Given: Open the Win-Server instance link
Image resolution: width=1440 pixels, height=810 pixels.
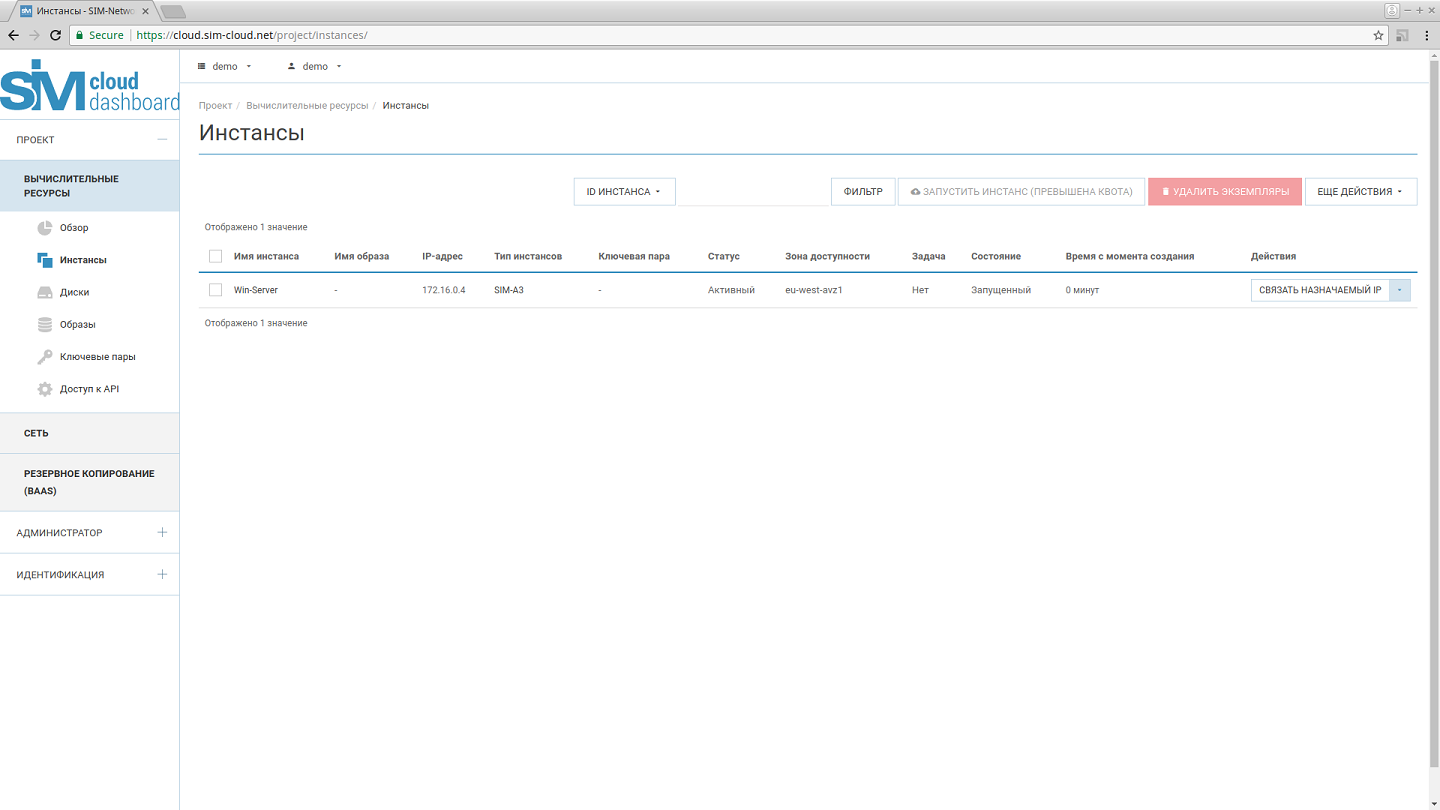Looking at the screenshot, I should pyautogui.click(x=256, y=290).
